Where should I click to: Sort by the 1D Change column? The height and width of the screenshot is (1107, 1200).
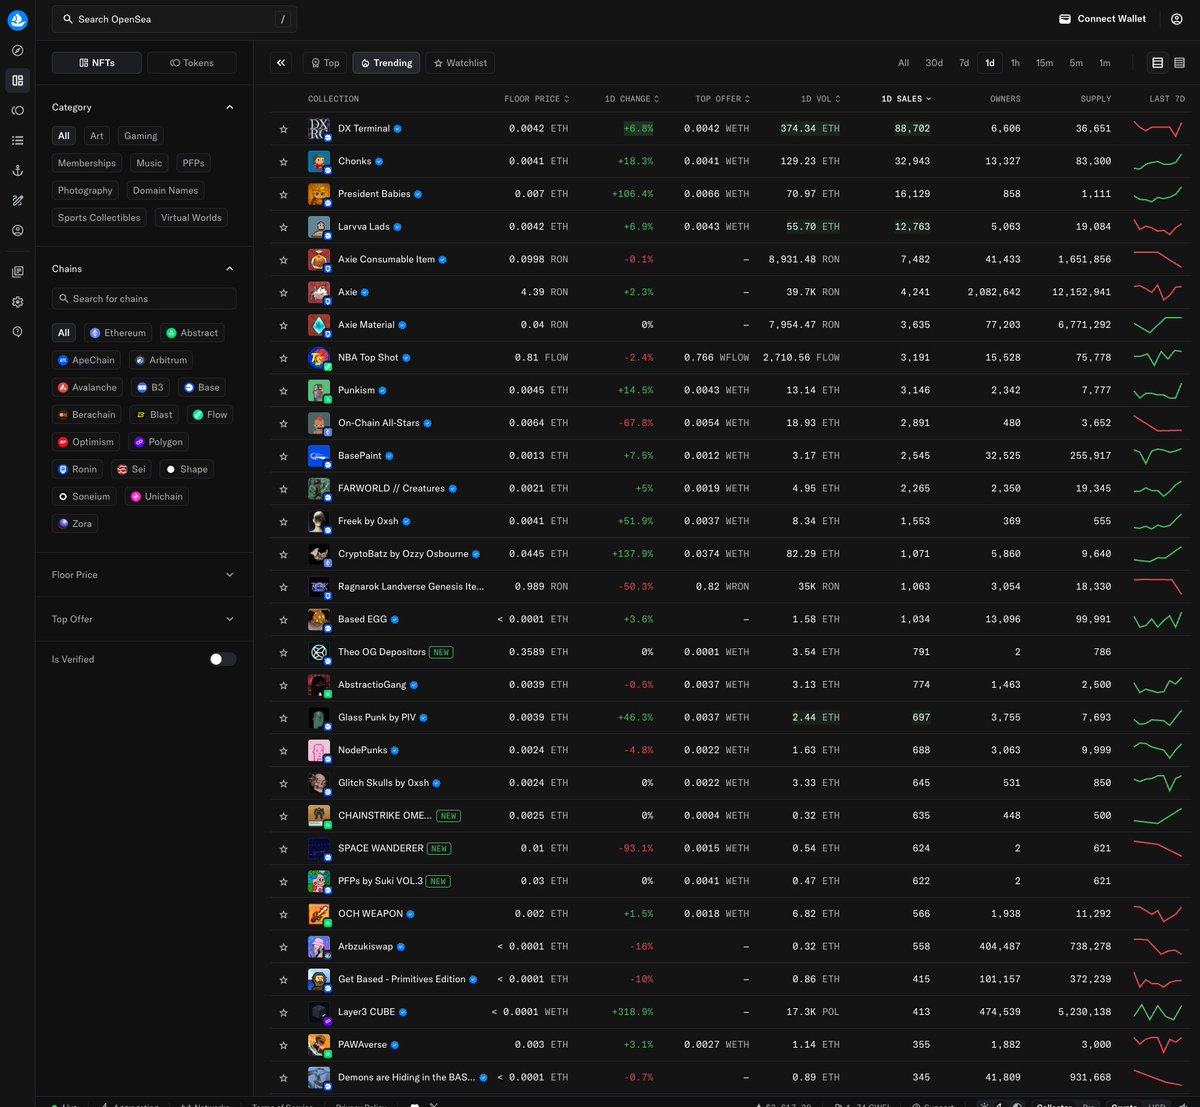[632, 99]
